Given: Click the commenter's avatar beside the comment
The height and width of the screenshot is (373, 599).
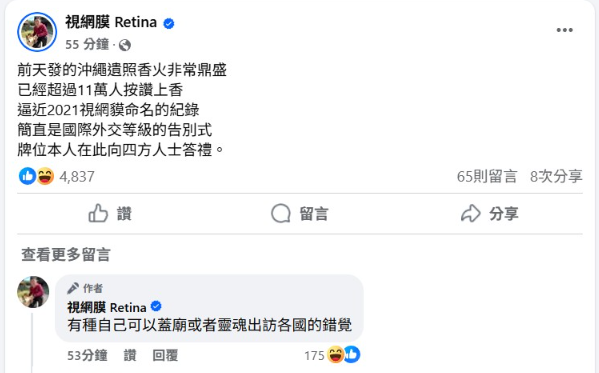Looking at the screenshot, I should 33,292.
